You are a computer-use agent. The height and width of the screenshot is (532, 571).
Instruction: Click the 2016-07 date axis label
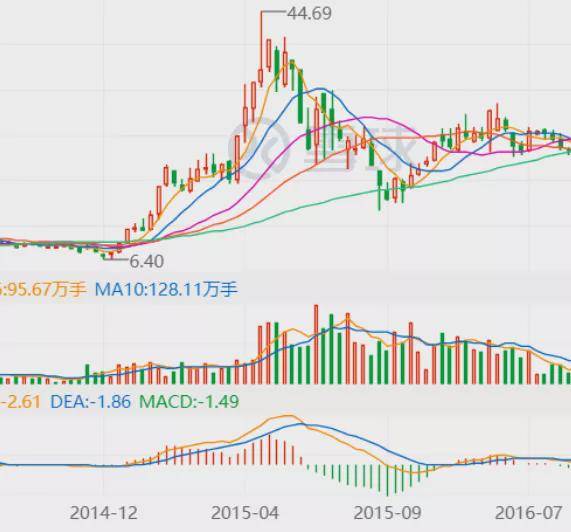[x=529, y=513]
